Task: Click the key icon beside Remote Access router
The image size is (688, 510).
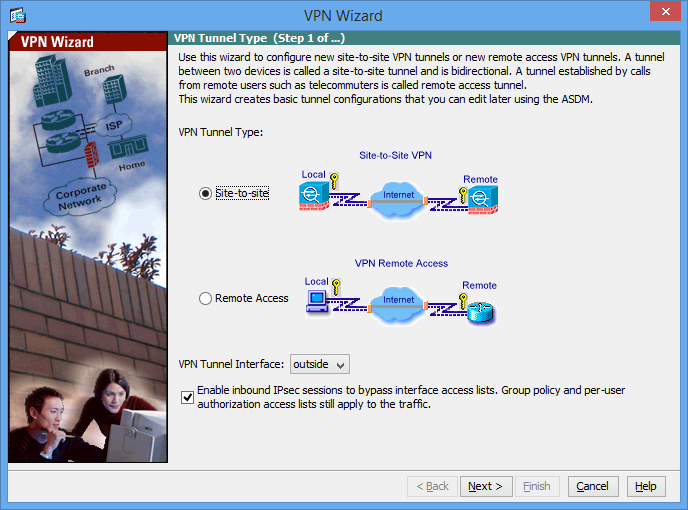Action: pos(463,301)
